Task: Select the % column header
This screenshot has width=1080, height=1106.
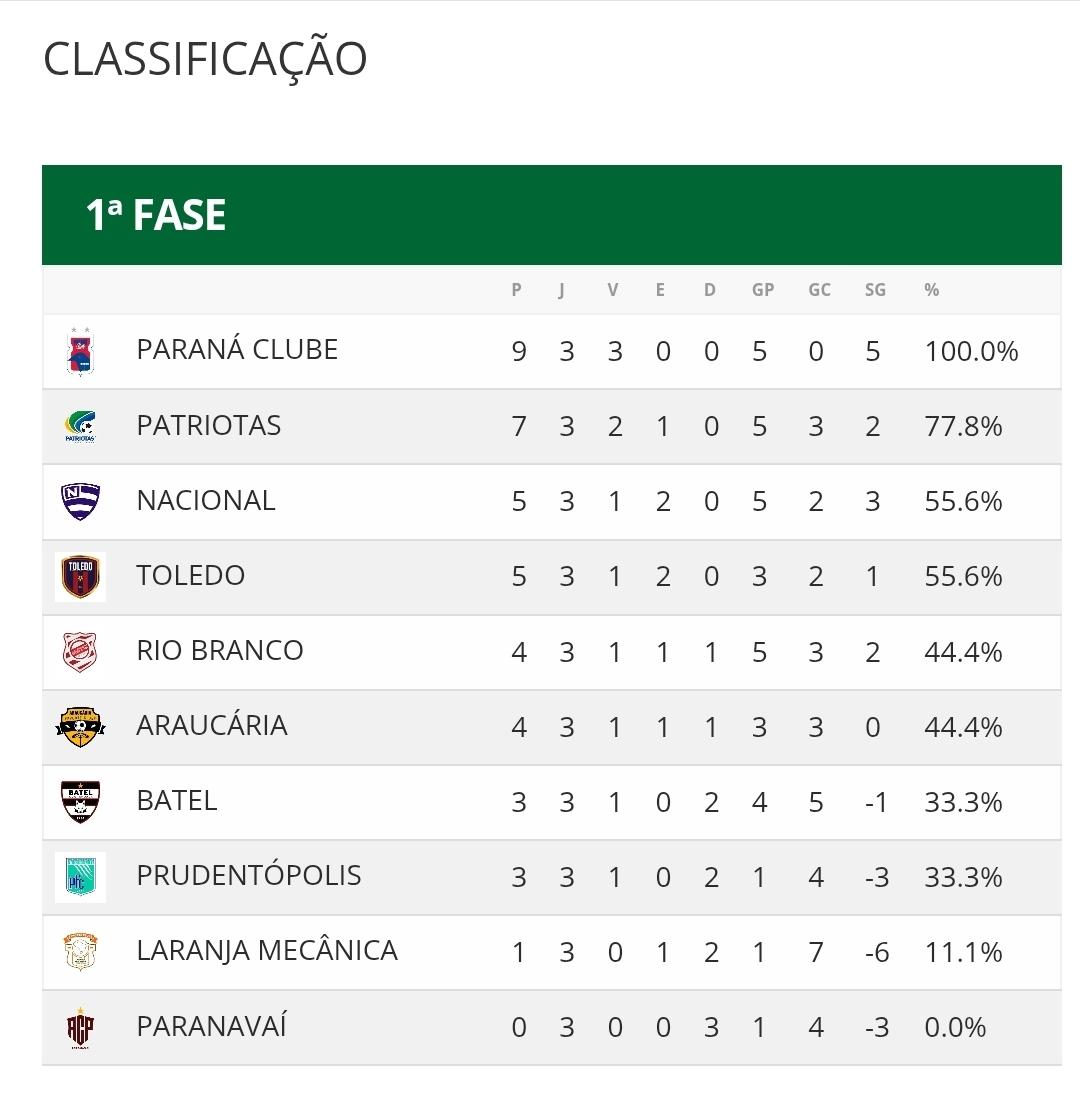Action: coord(932,290)
